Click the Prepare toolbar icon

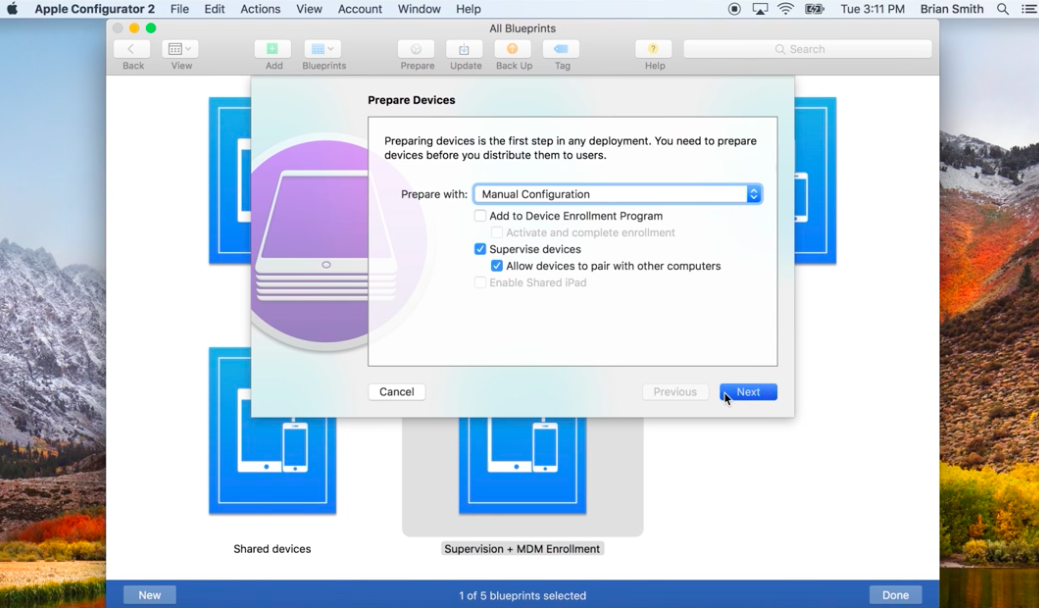click(416, 49)
